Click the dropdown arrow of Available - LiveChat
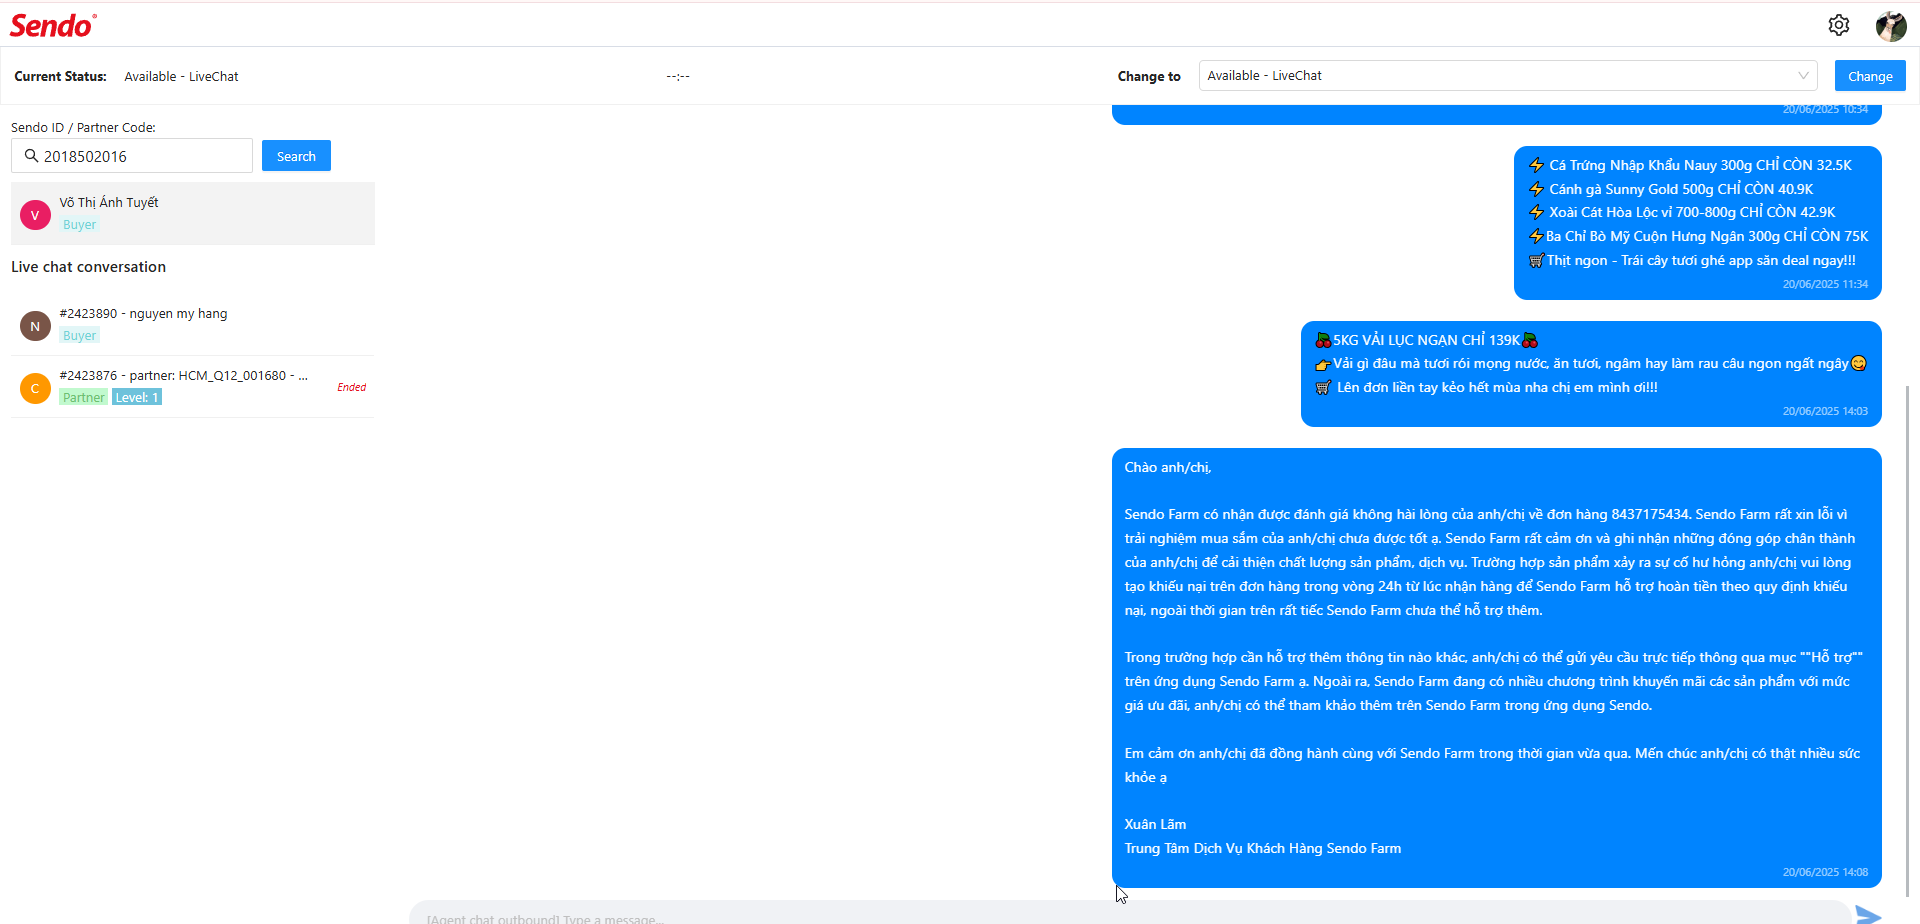This screenshot has height=924, width=1920. (x=1803, y=76)
